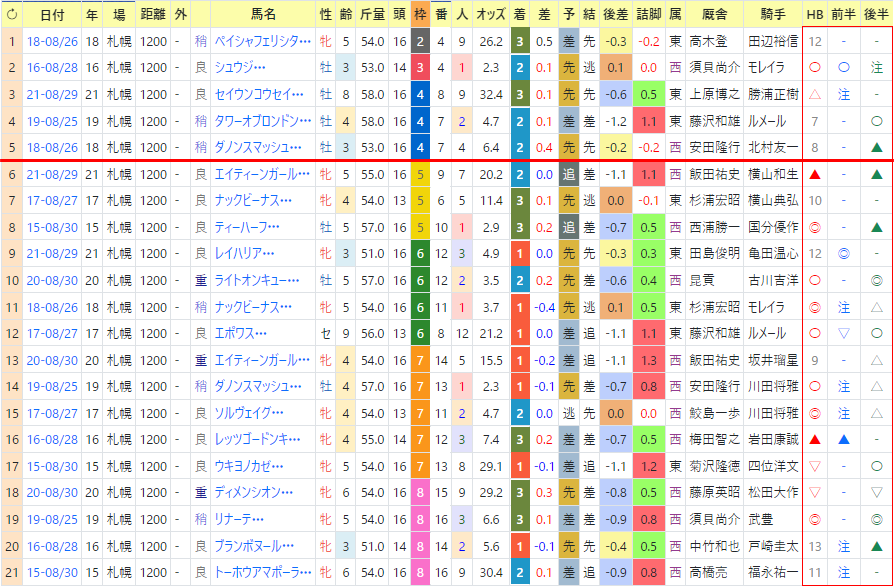
Task: Select jockey cell 古川吉洋
Action: [773, 280]
